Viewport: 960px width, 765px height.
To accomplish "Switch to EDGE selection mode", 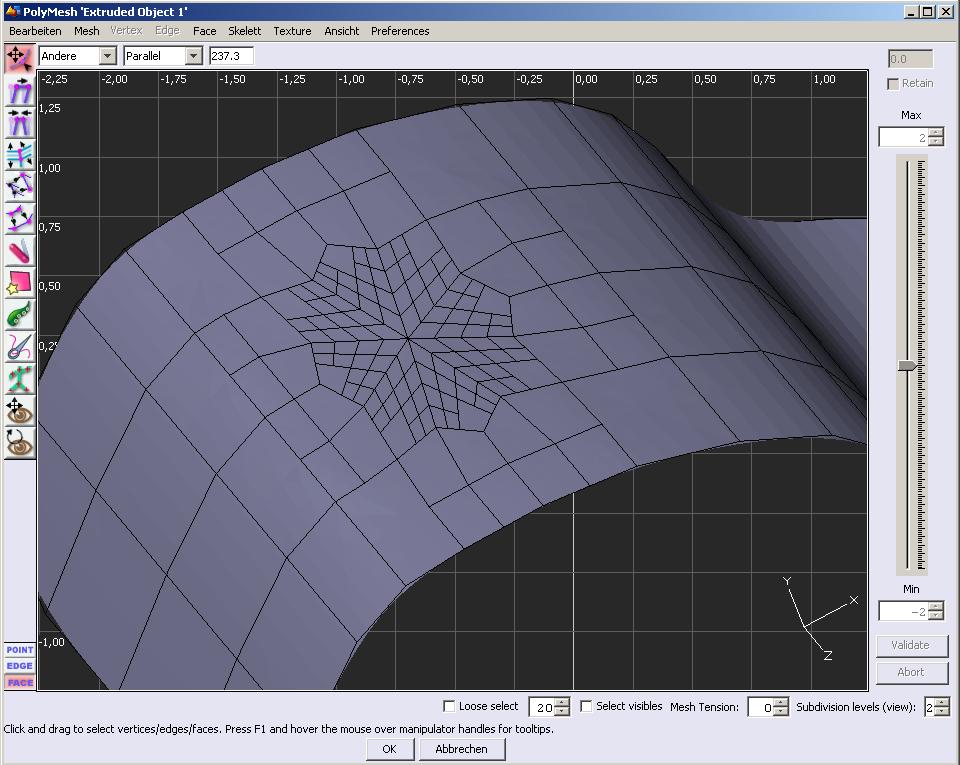I will tap(20, 666).
